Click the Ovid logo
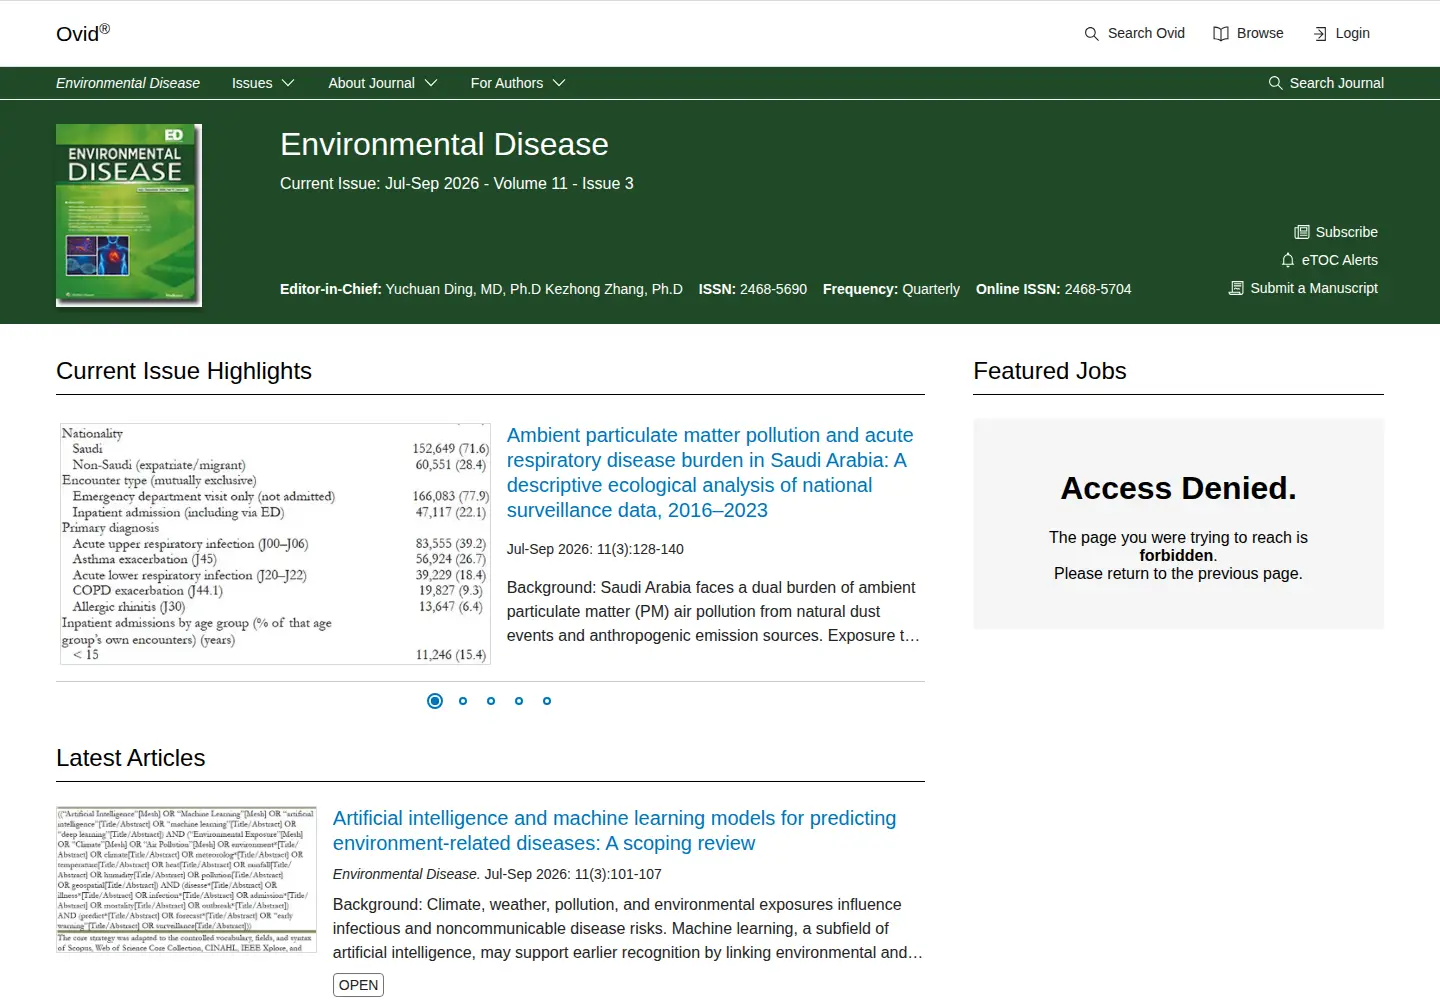The width and height of the screenshot is (1440, 1000). pos(83,33)
